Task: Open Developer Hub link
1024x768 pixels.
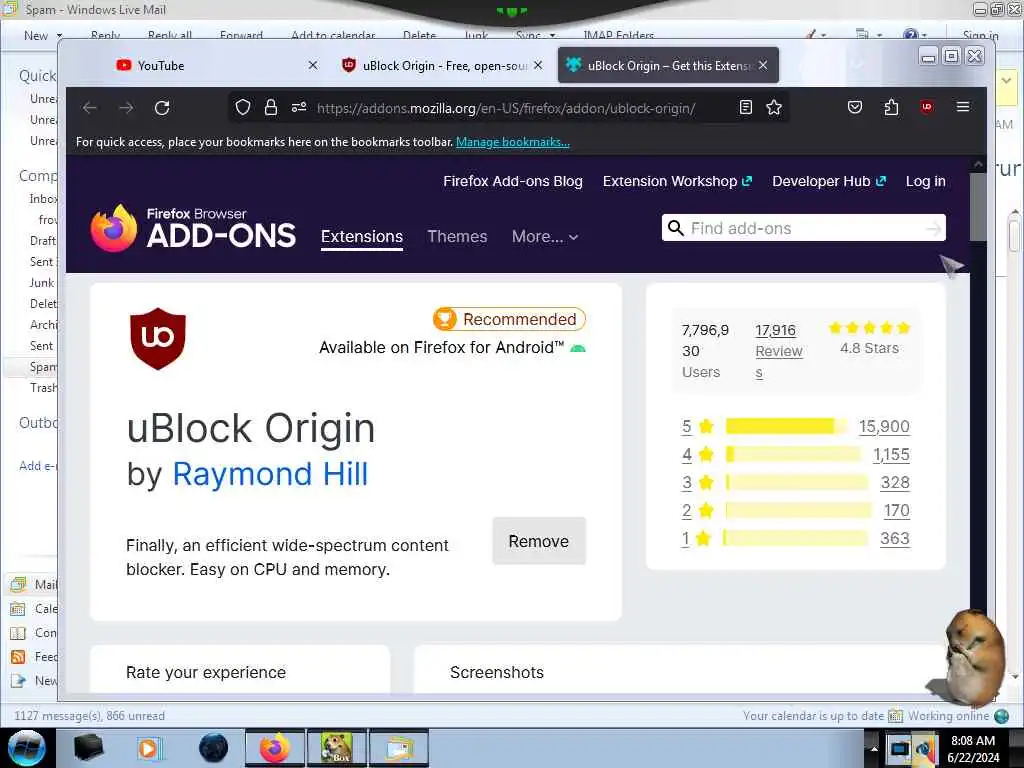Action: pos(829,182)
